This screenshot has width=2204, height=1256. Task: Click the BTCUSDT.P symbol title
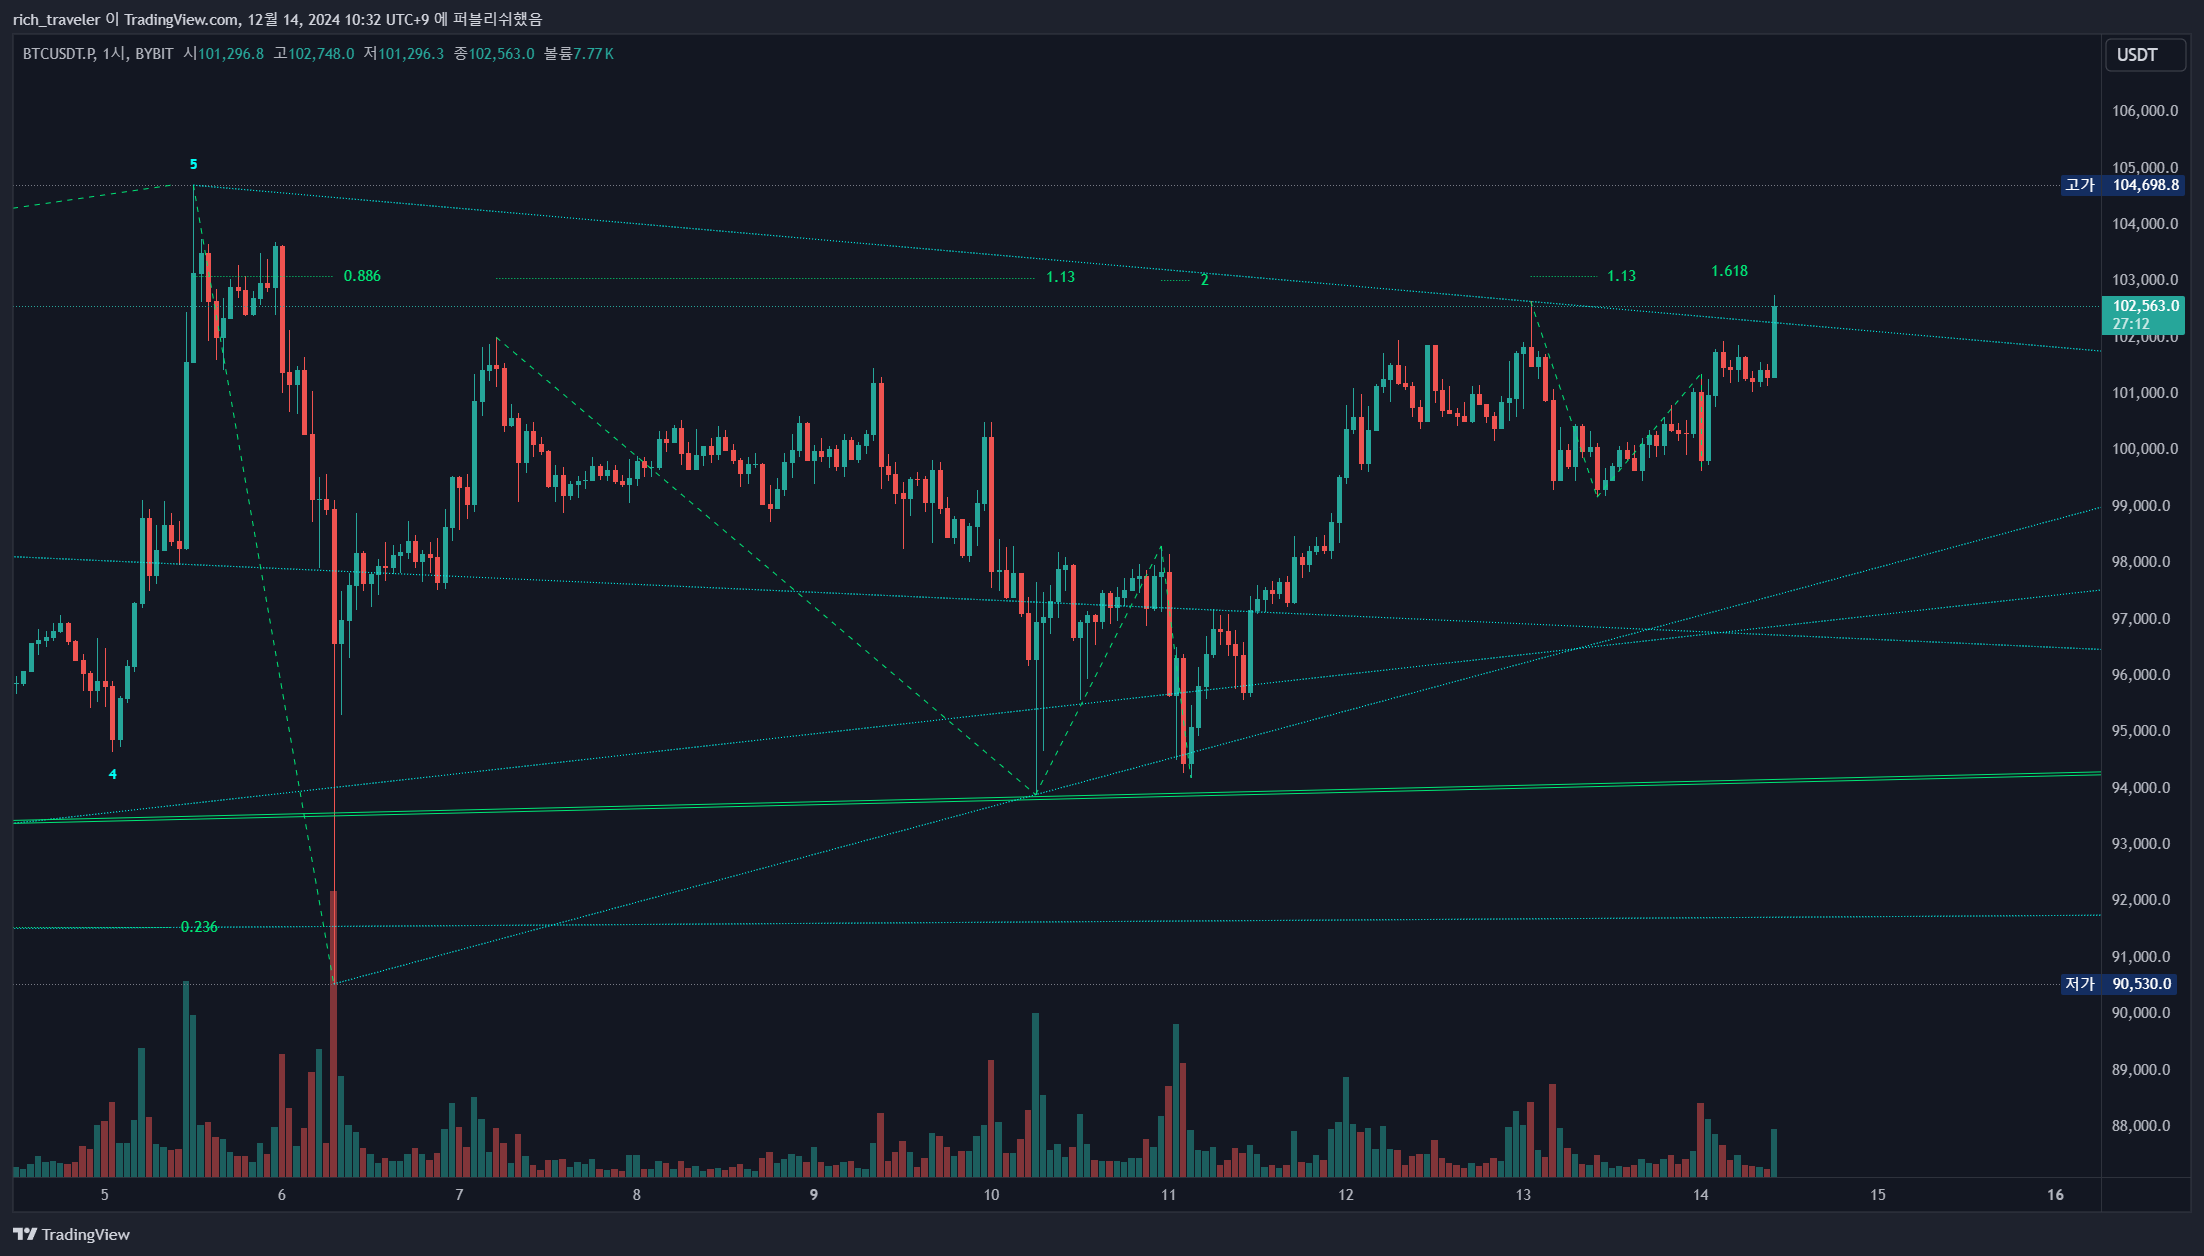[59, 53]
